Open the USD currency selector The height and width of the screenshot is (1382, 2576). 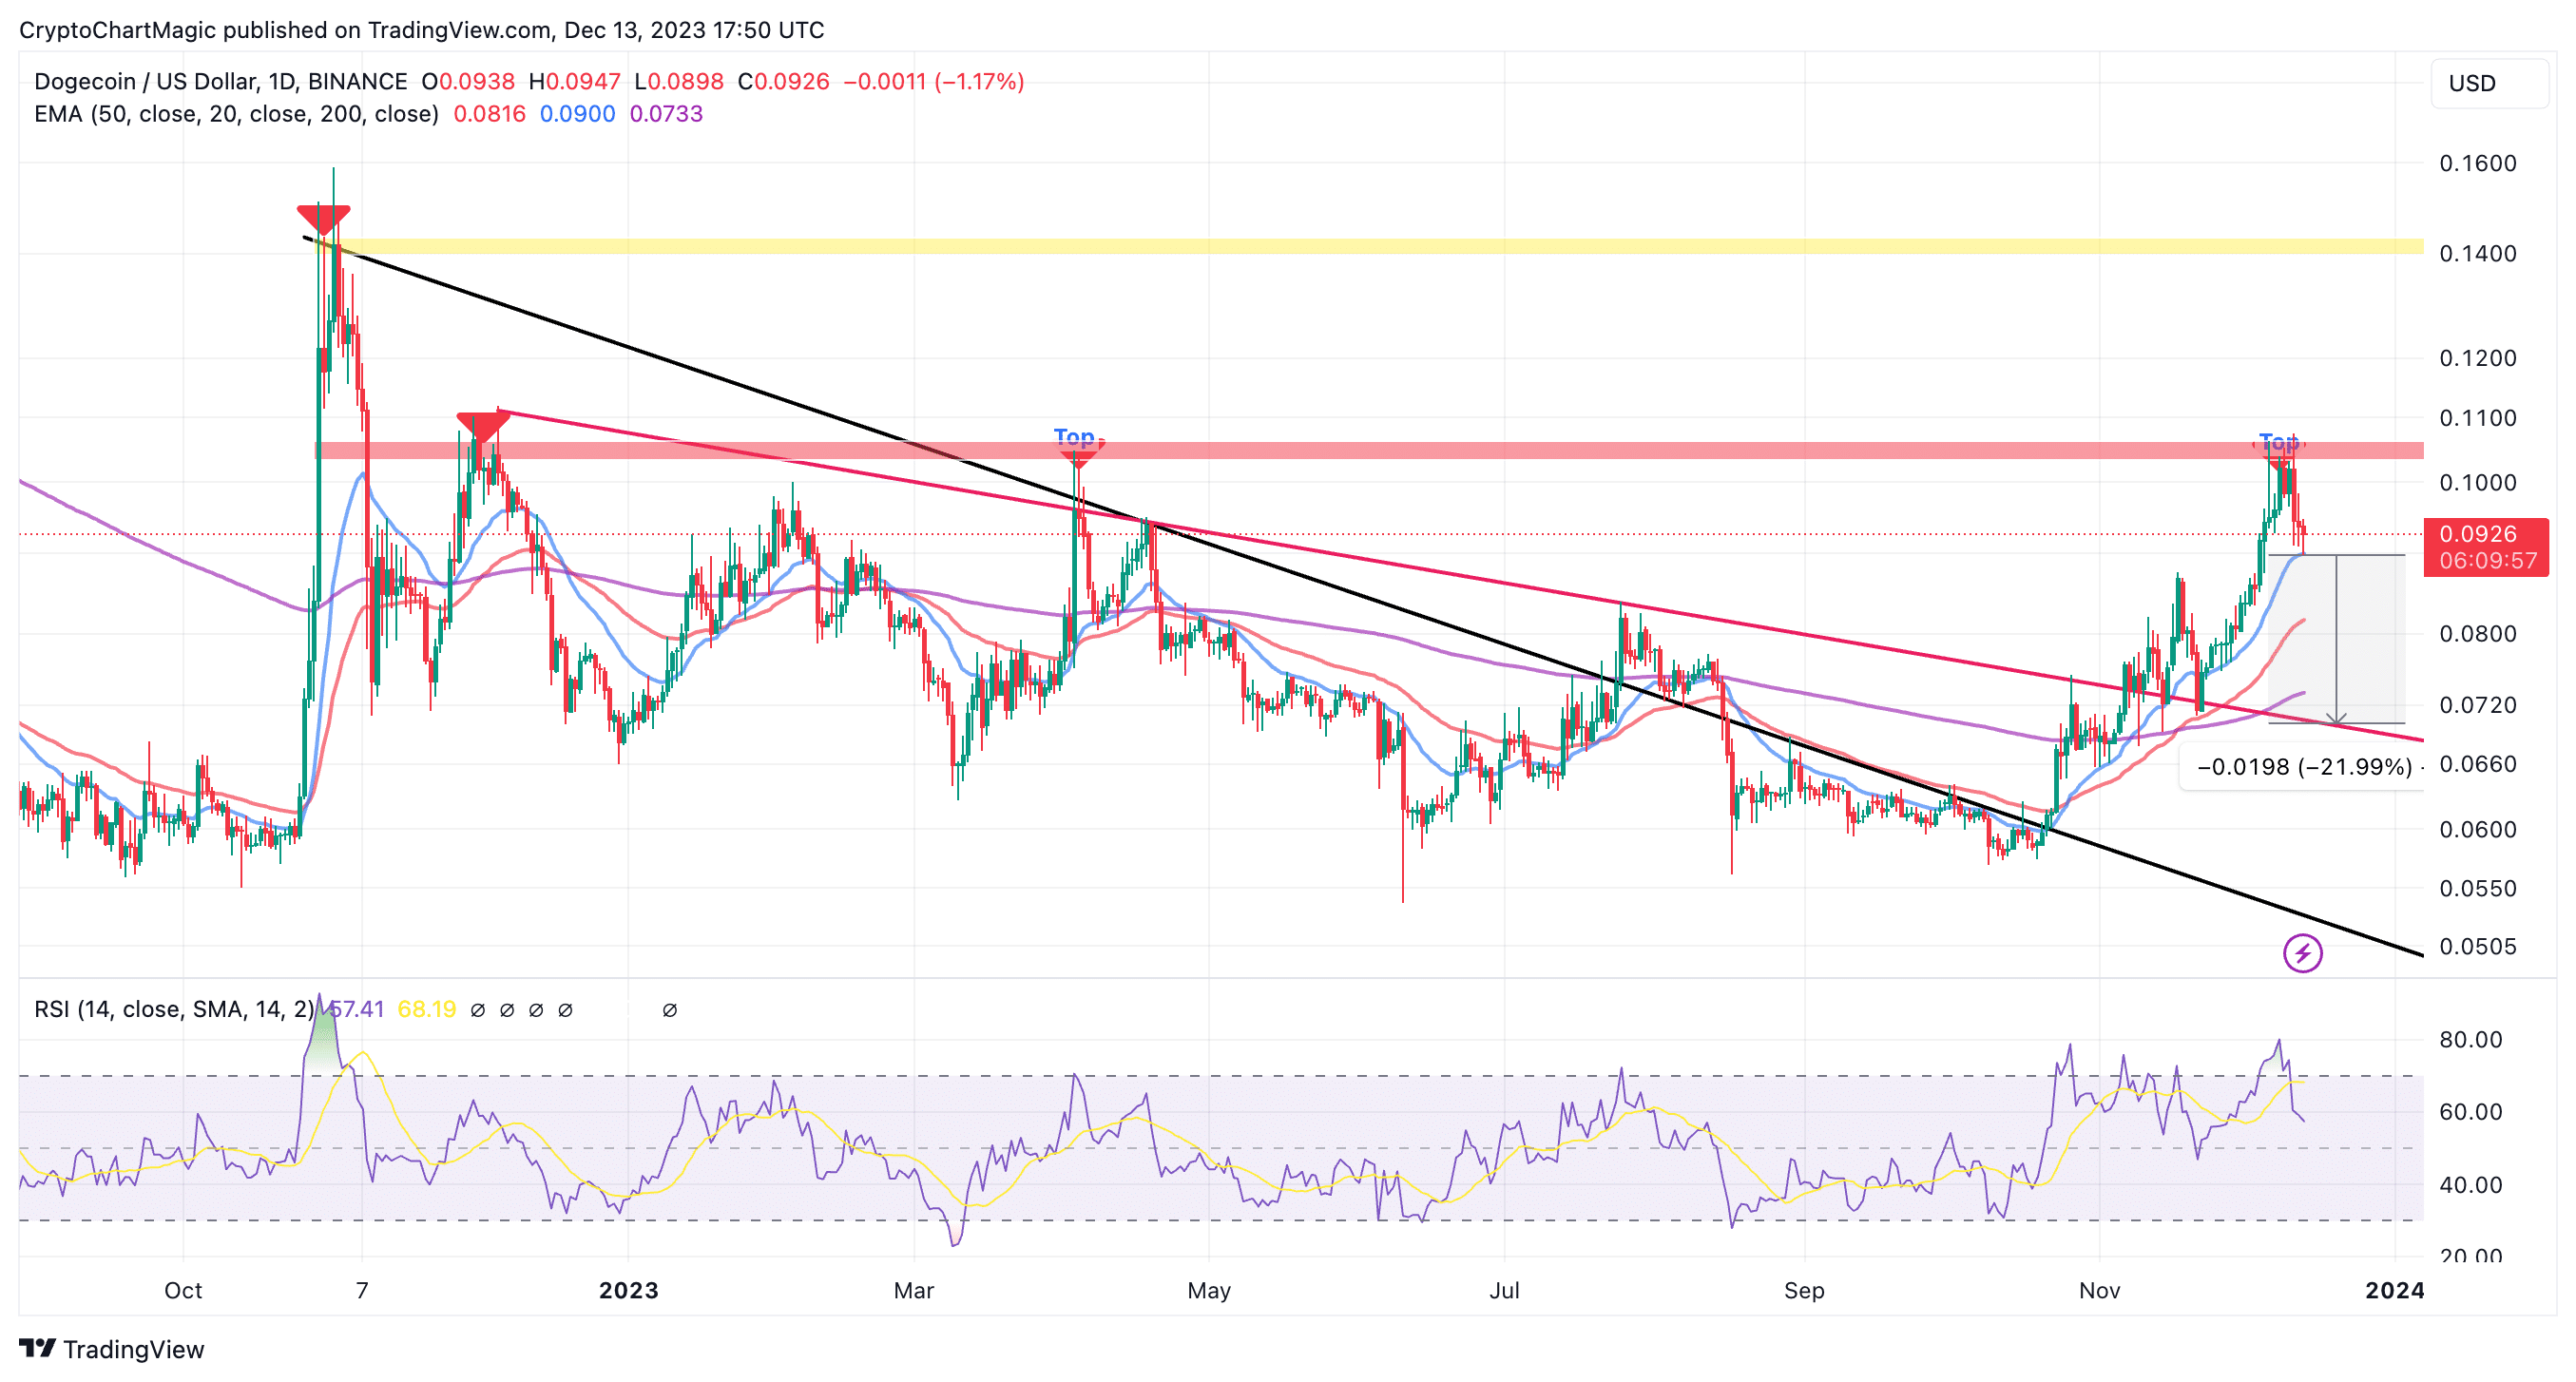(x=2489, y=83)
